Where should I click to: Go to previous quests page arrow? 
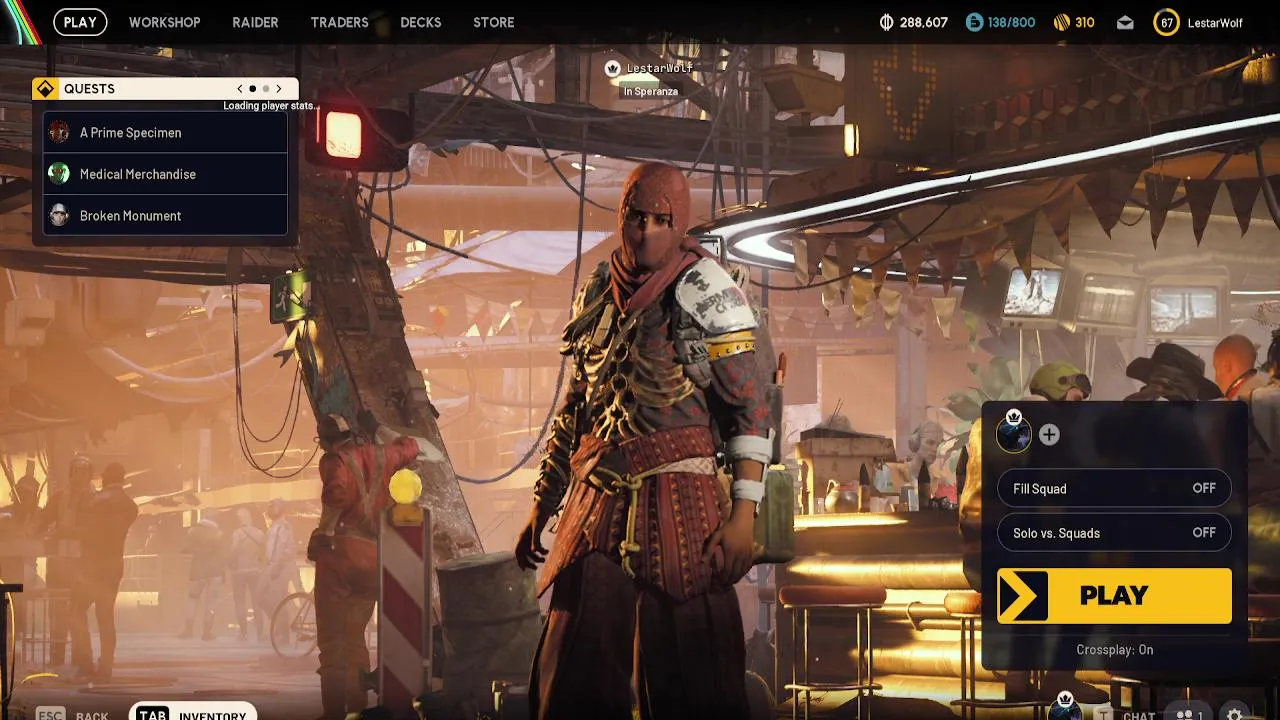click(x=240, y=89)
